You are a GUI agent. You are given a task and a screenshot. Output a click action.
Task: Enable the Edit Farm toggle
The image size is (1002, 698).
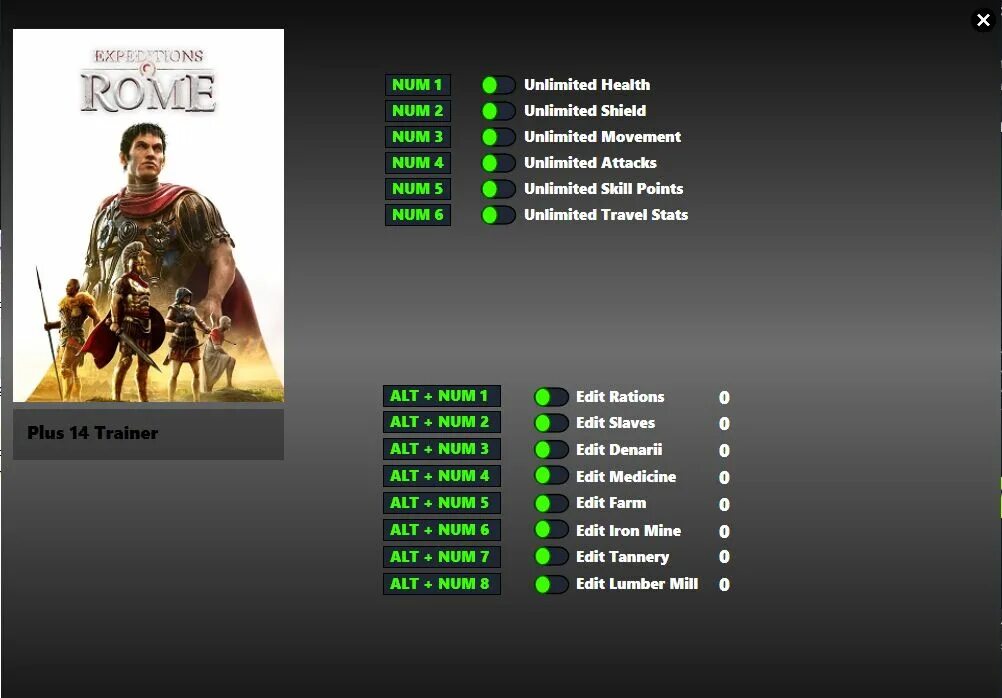(551, 504)
